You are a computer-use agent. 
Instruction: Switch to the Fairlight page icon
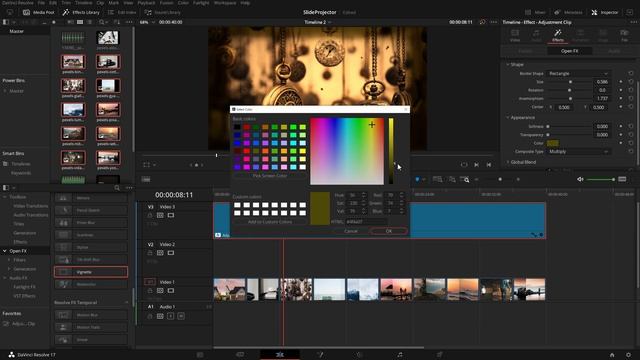400,354
